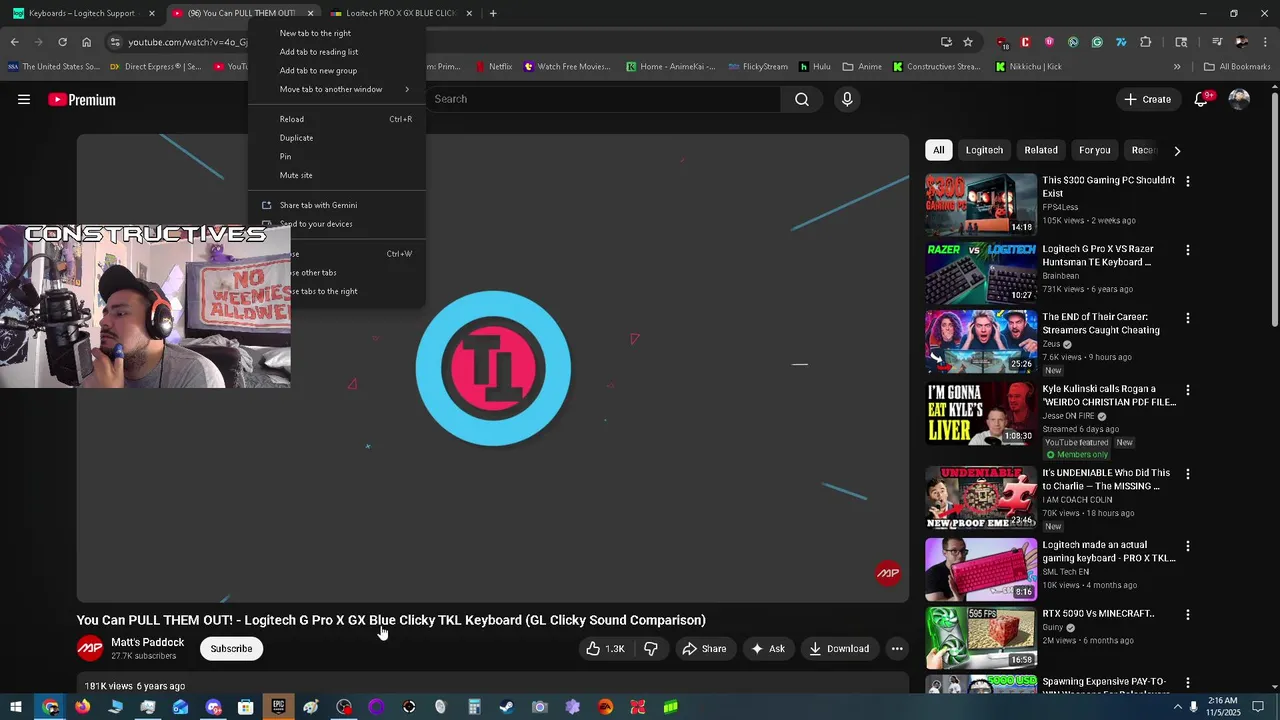Image resolution: width=1280 pixels, height=720 pixels.
Task: Reload the page from the browser toolbar
Action: pos(62,42)
